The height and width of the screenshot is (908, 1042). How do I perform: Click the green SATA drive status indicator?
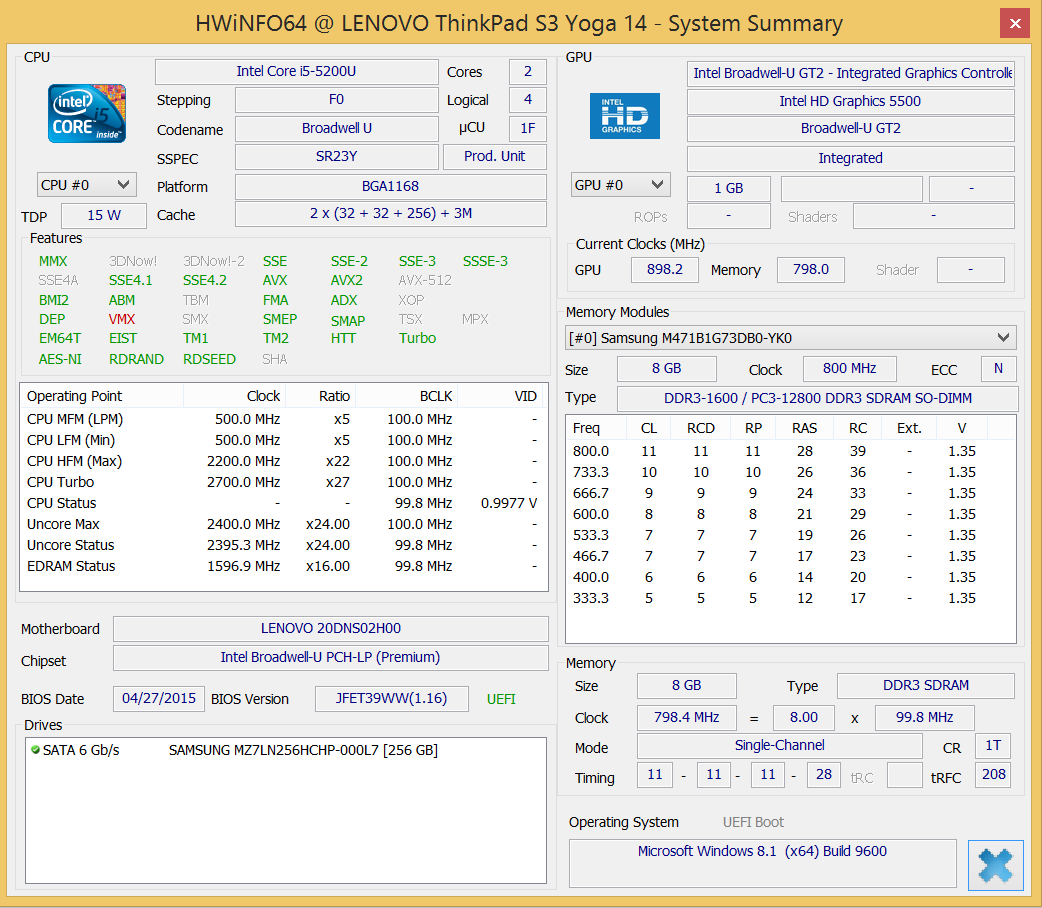point(35,749)
